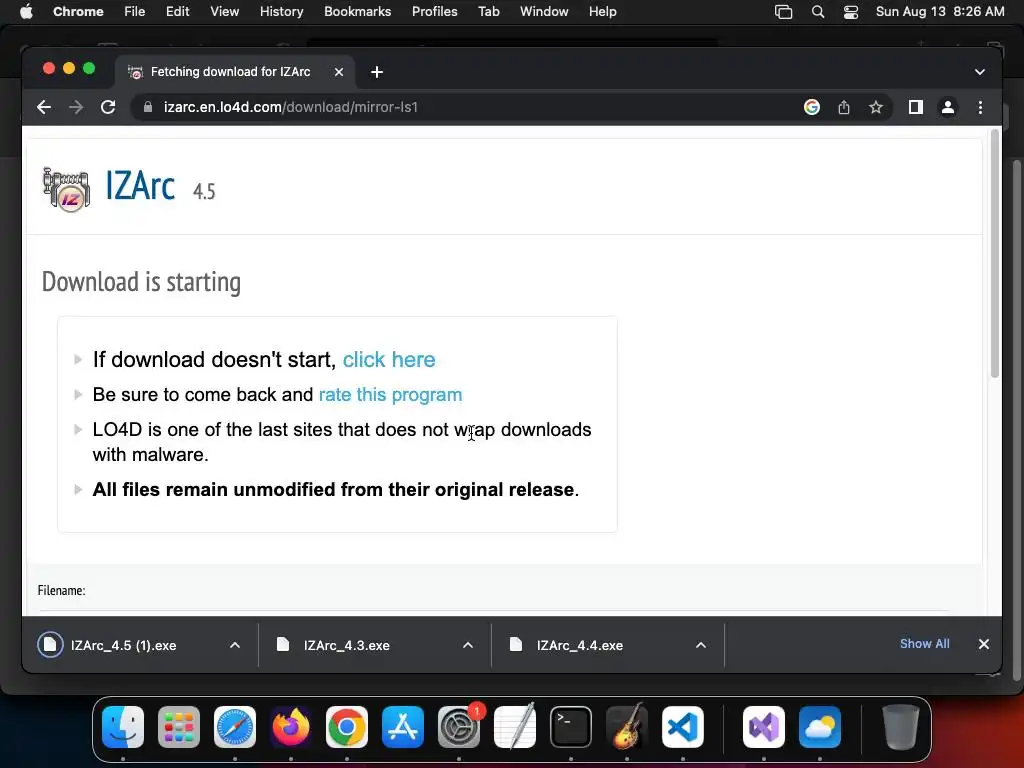Viewport: 1024px width, 768px height.
Task: Click the page vertical scrollbar
Action: click(x=995, y=253)
